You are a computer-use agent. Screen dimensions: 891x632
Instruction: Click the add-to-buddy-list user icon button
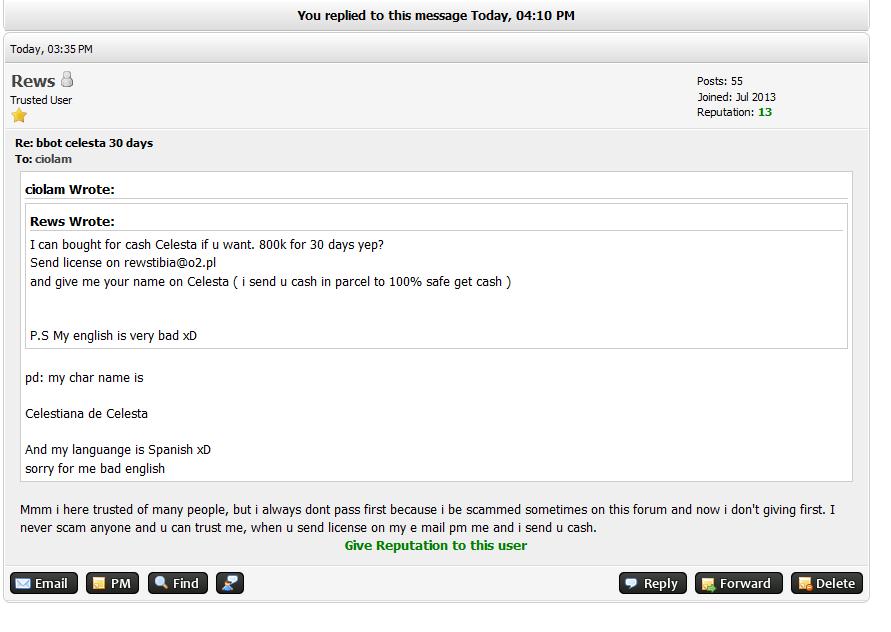230,583
